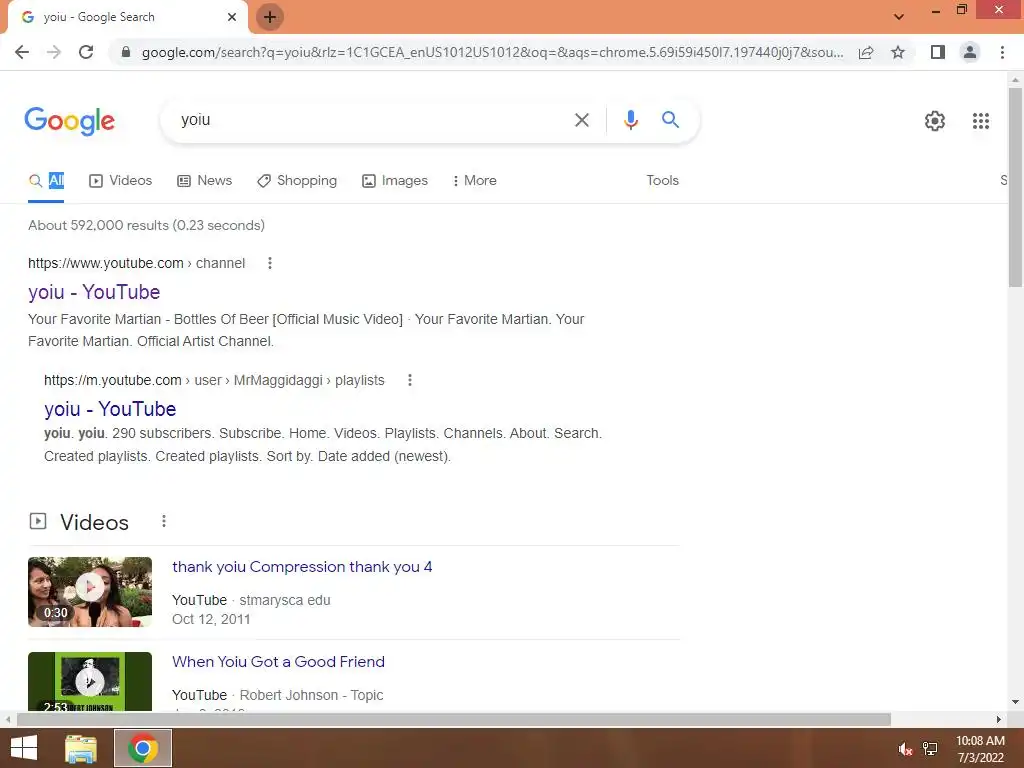Expand the More search filters

tap(475, 181)
